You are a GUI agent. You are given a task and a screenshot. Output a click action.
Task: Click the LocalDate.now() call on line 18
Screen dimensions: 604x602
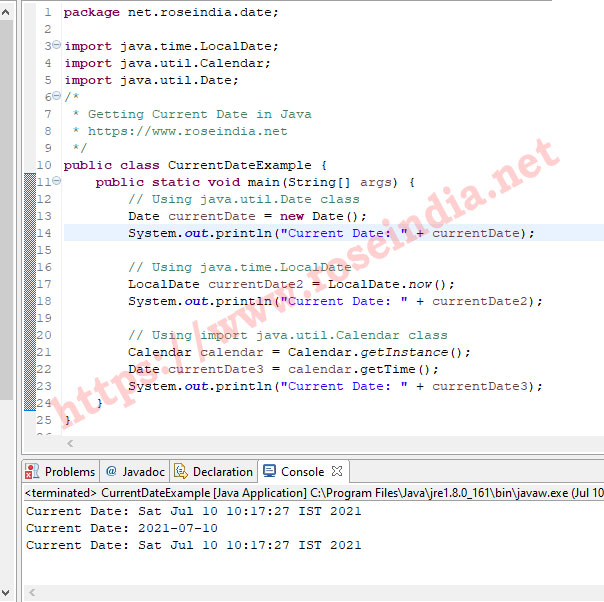click(391, 284)
